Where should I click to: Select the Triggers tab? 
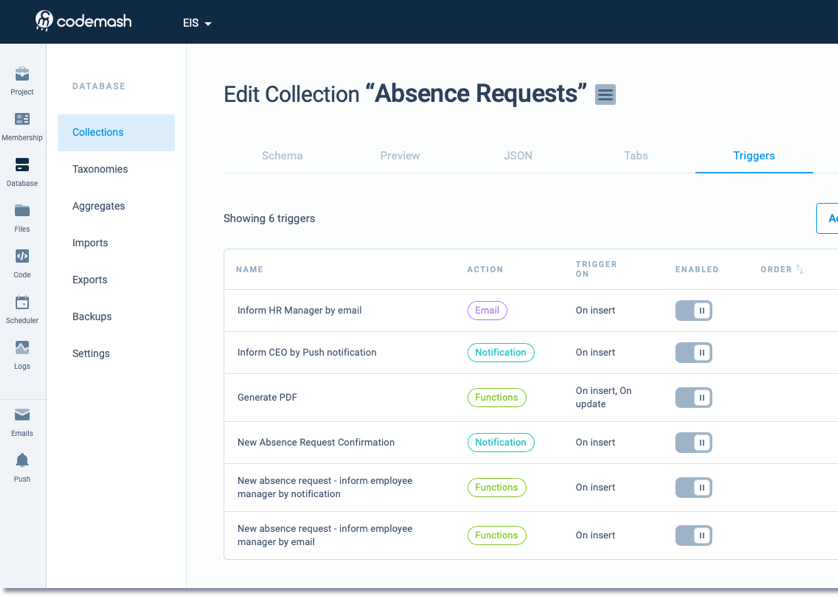(754, 156)
